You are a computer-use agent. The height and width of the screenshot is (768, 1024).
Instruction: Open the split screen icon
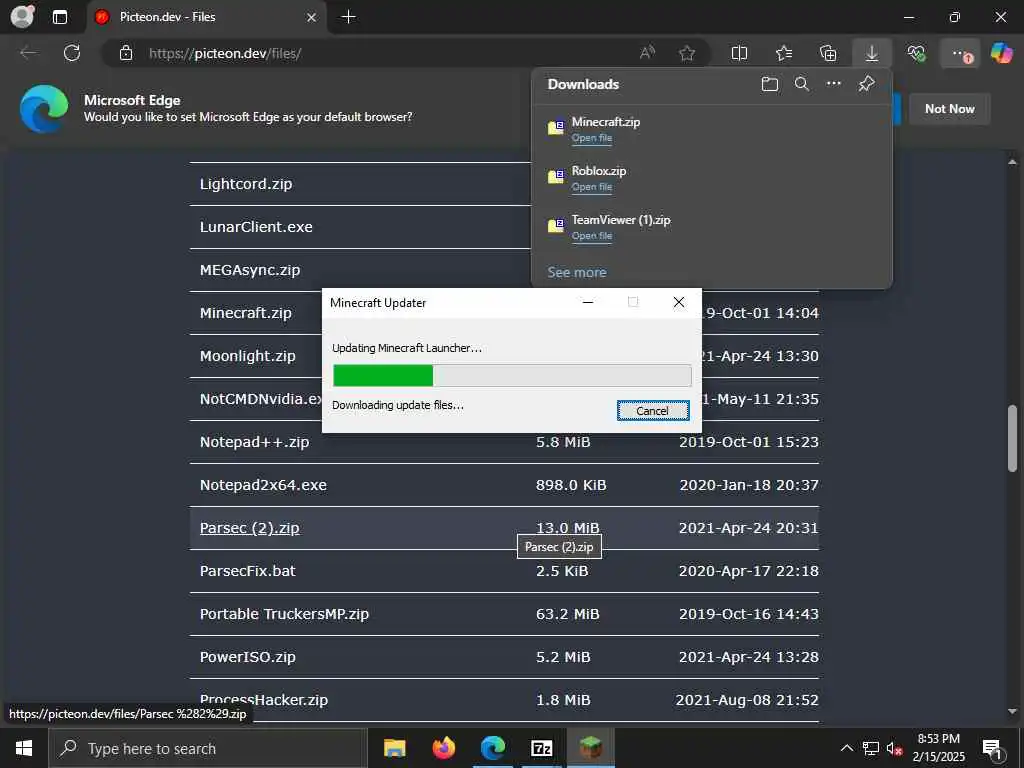(739, 53)
